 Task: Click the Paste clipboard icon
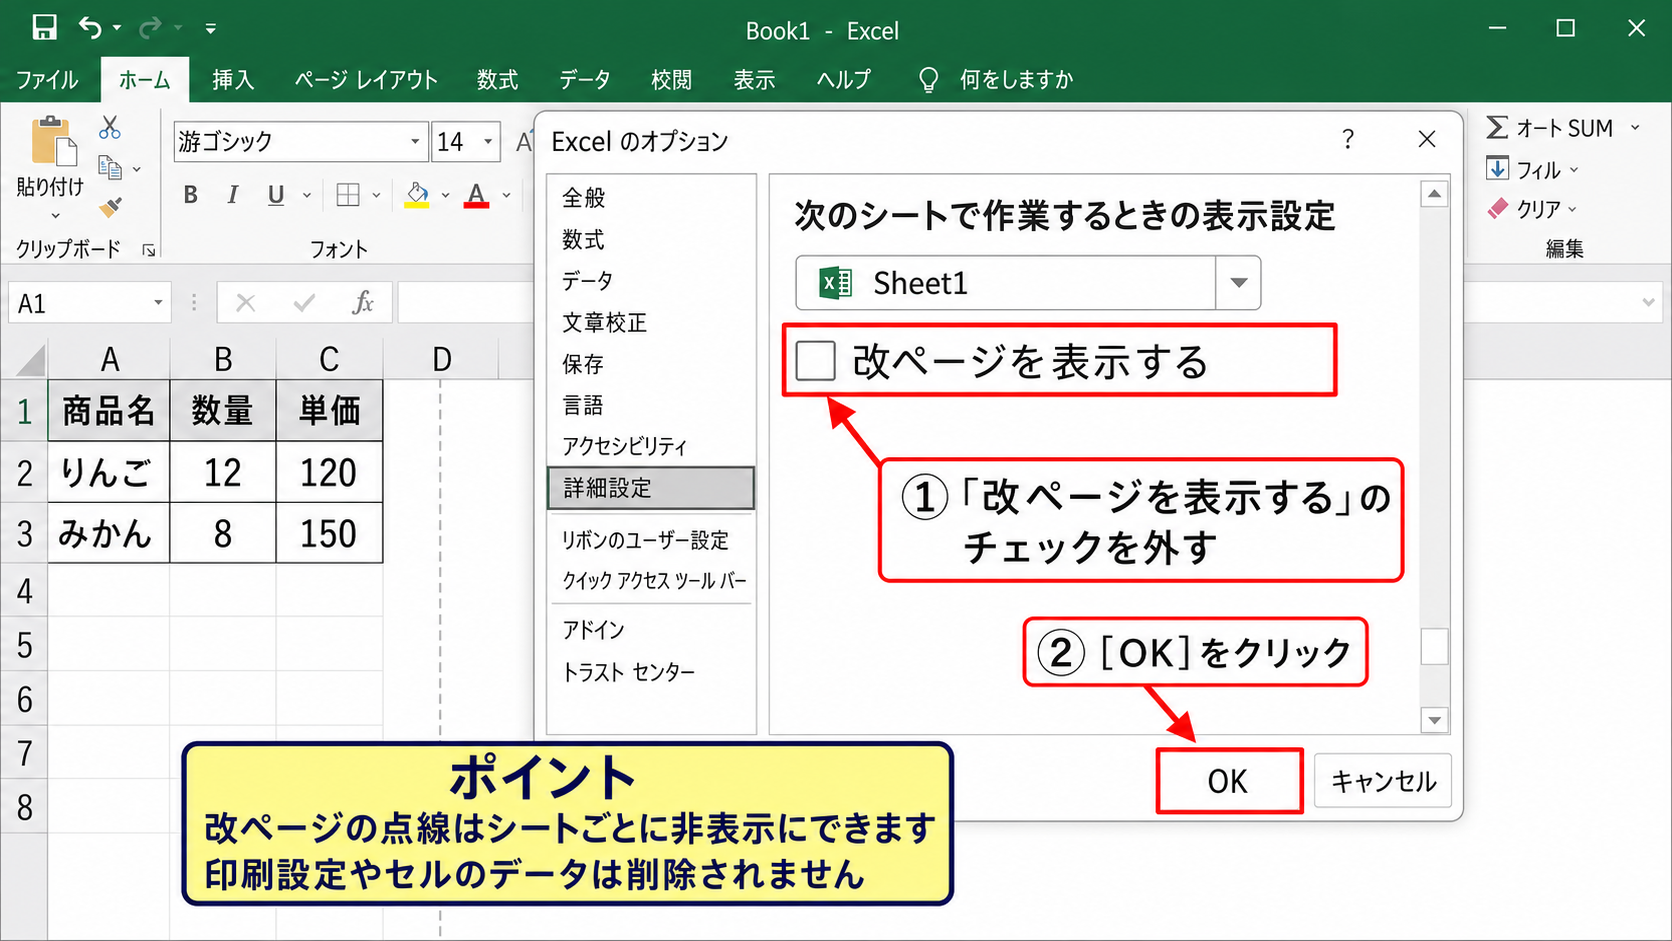tap(53, 141)
